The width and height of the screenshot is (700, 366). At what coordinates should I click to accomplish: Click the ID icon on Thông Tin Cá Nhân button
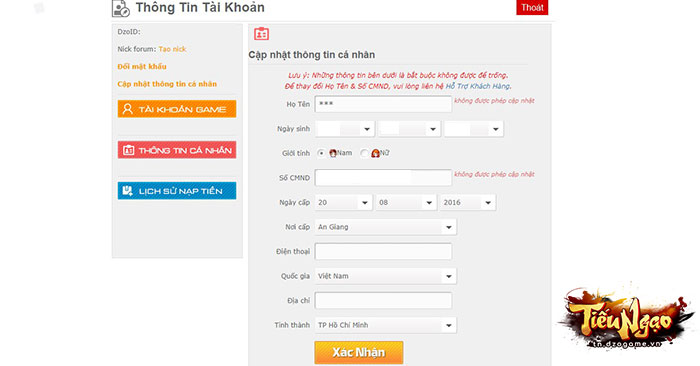(x=128, y=150)
